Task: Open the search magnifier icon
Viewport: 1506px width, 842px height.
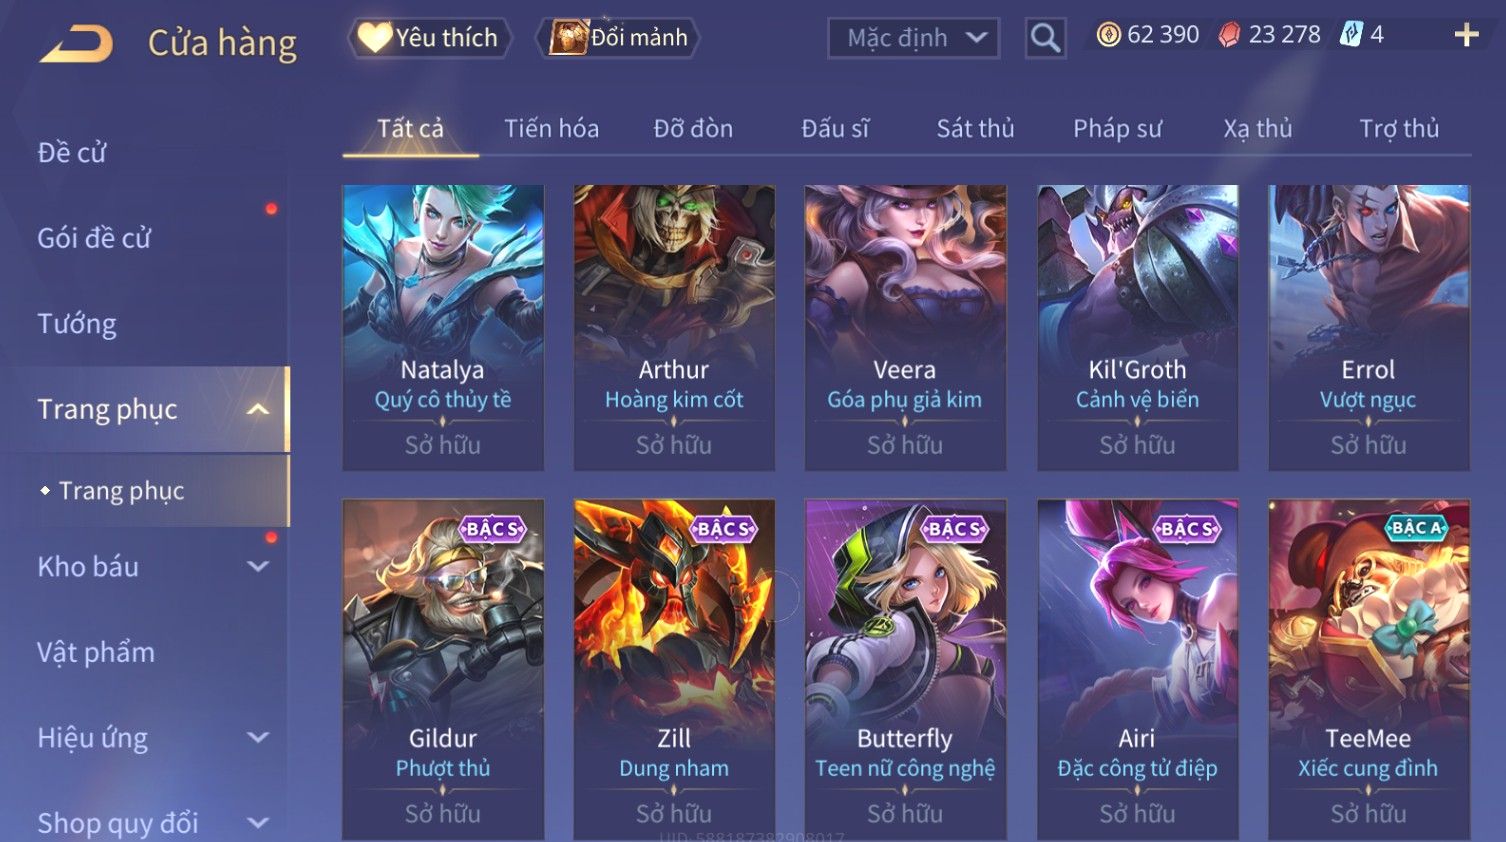Action: 1045,38
